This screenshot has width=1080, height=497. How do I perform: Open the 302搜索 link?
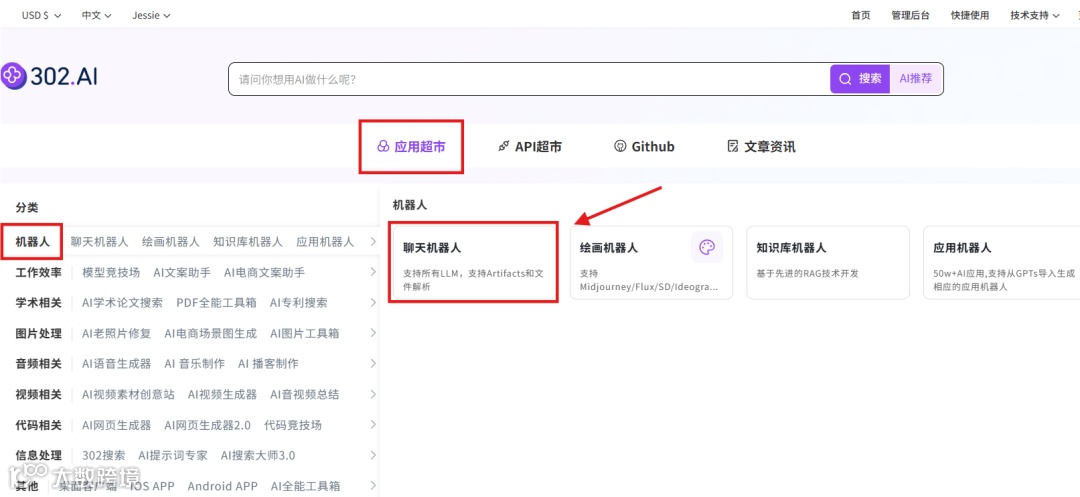pos(103,455)
